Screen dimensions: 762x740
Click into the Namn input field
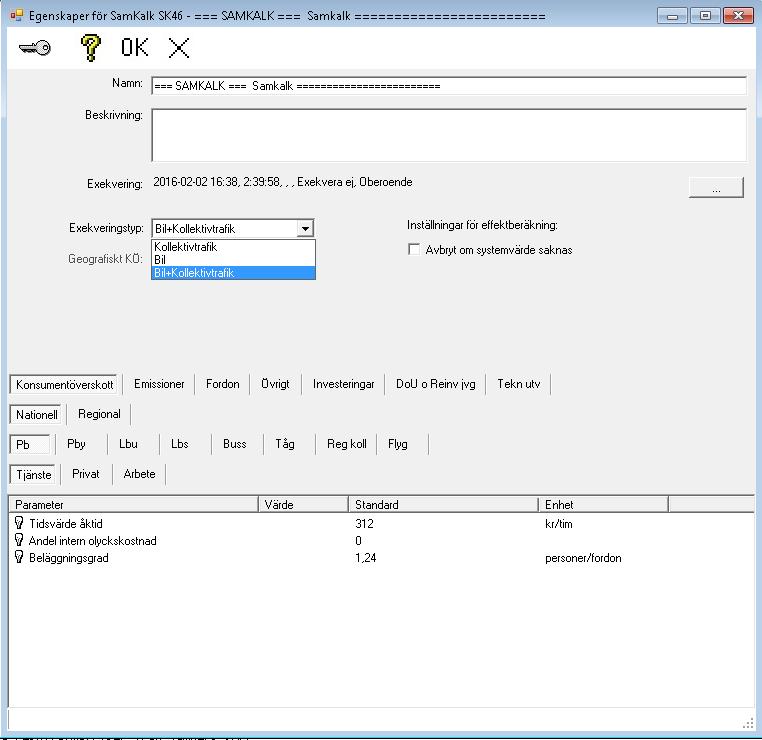[449, 86]
